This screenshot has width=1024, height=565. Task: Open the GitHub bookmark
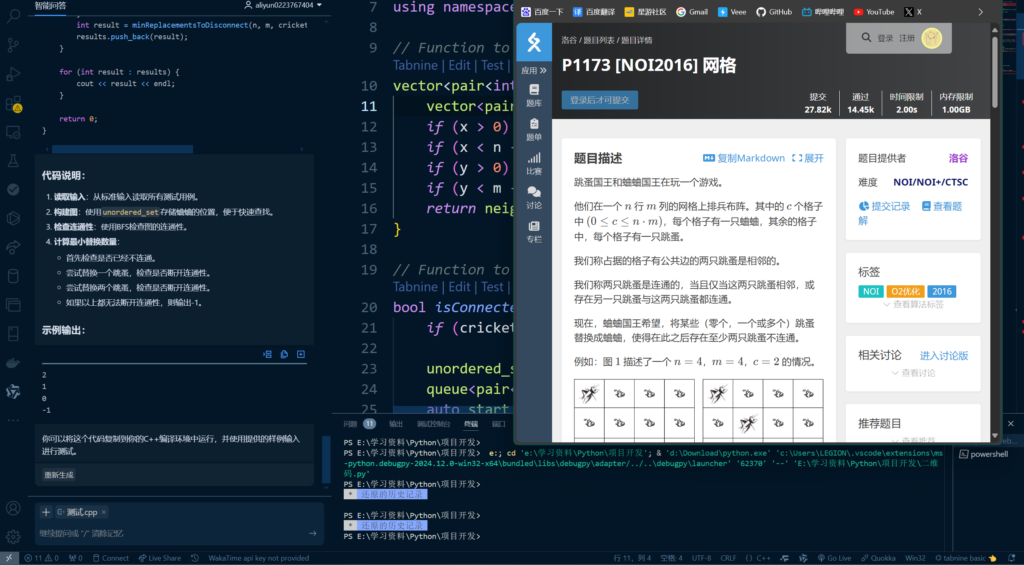click(774, 12)
